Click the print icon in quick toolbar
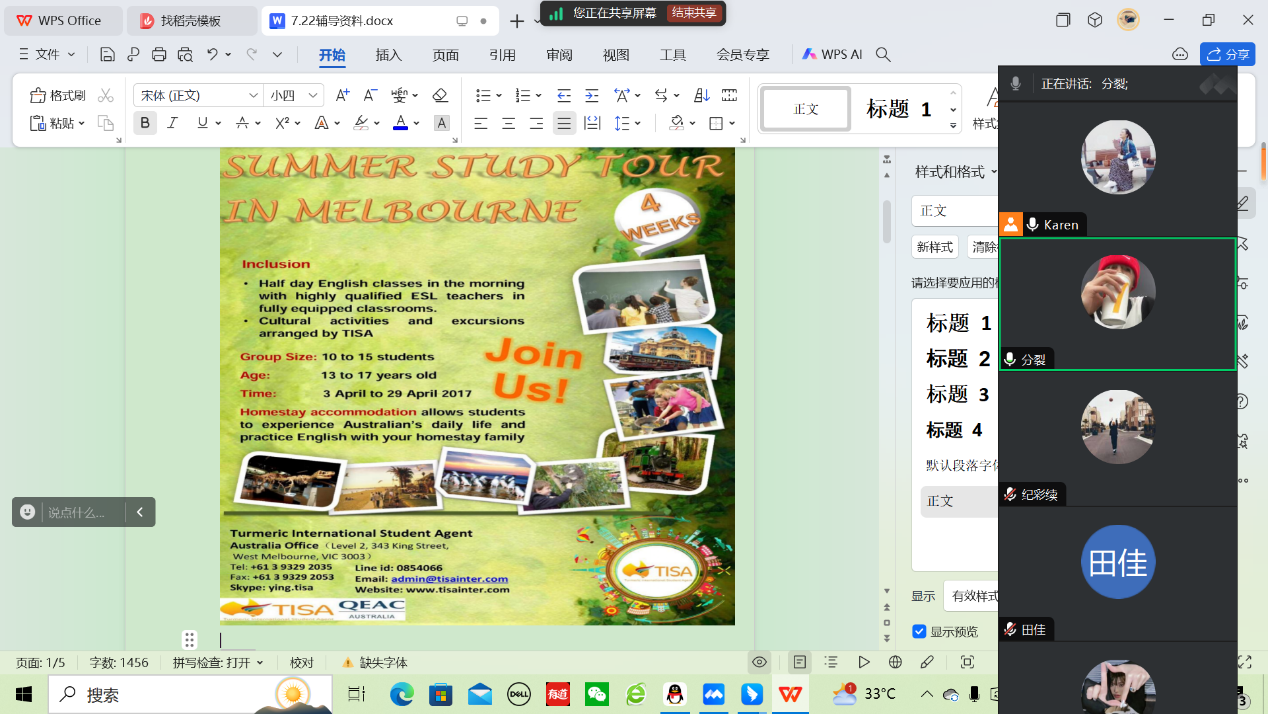 (x=159, y=55)
